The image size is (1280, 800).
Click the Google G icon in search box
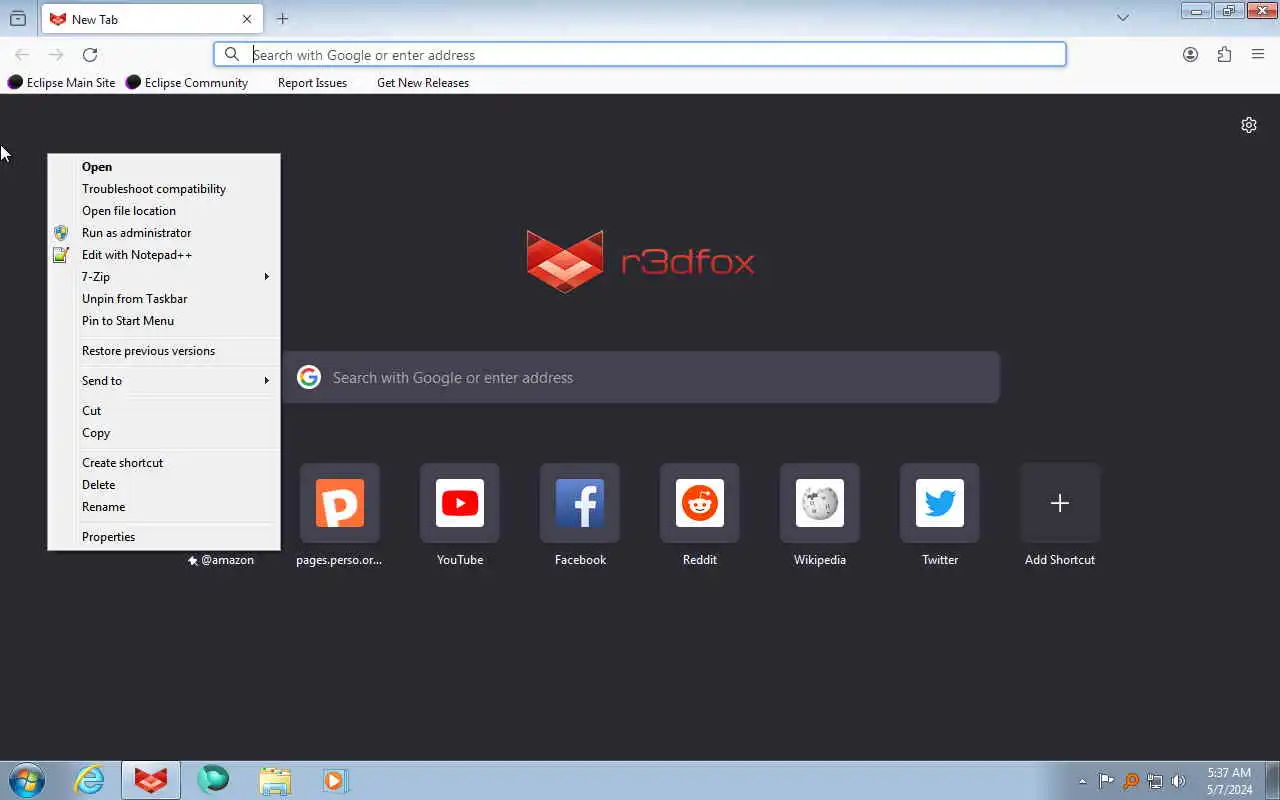click(x=309, y=377)
